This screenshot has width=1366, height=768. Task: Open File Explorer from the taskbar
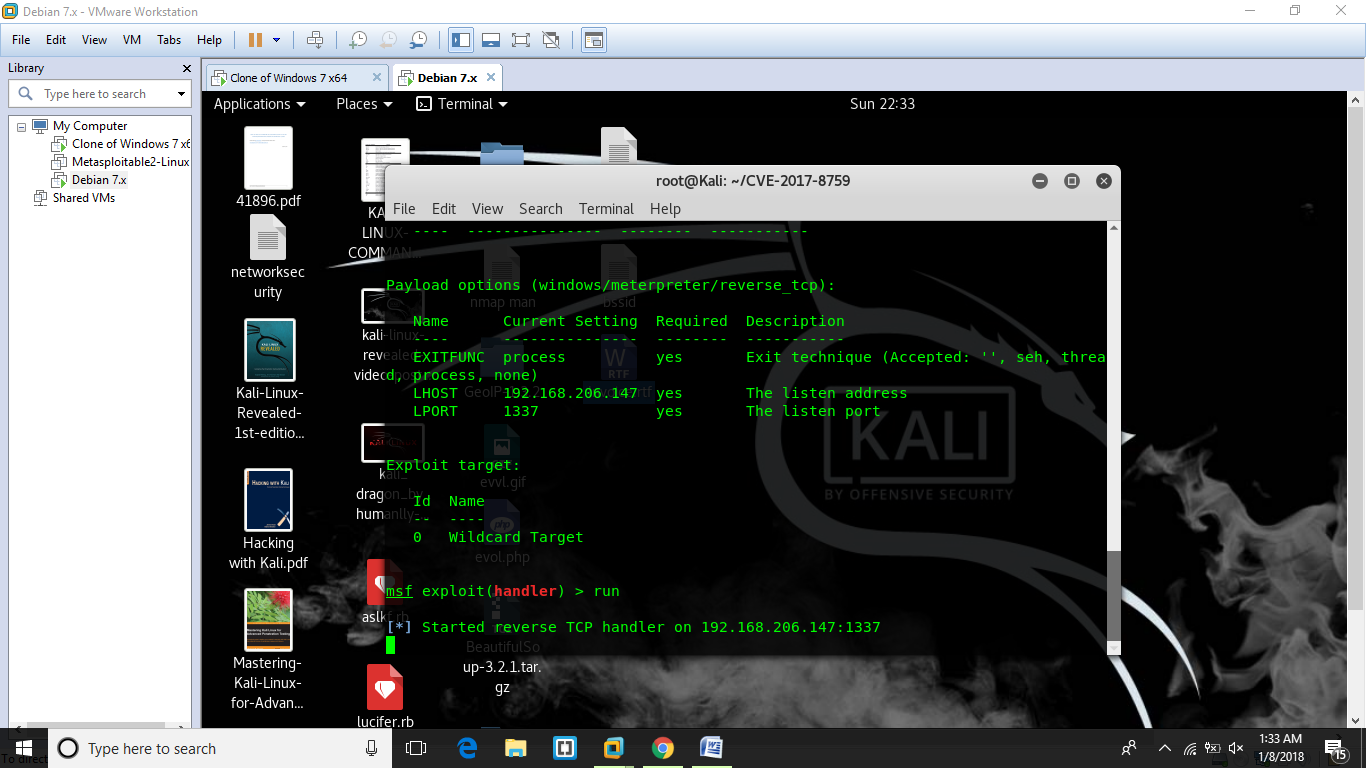tap(516, 748)
